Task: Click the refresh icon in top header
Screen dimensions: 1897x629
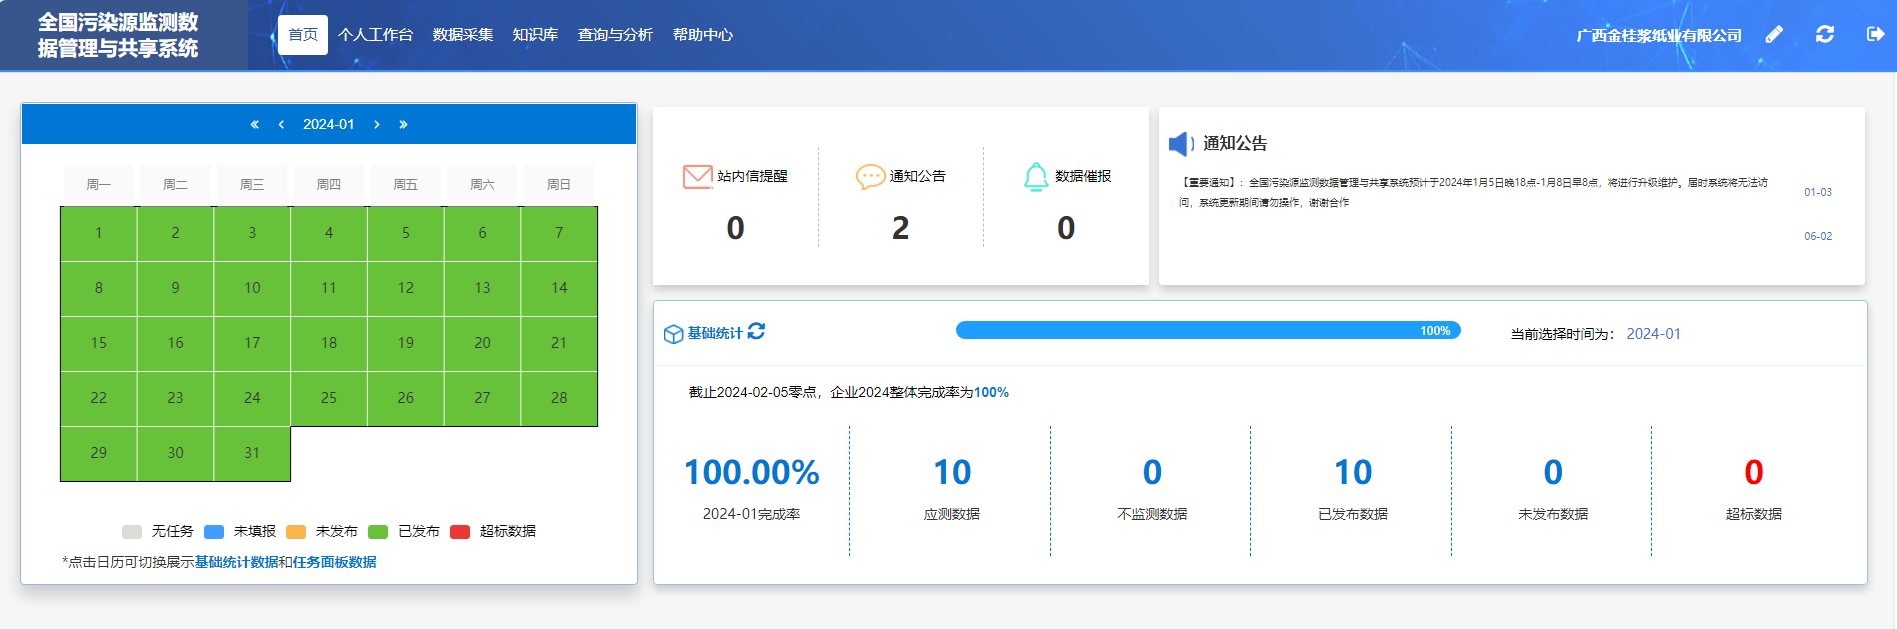Action: 1825,35
